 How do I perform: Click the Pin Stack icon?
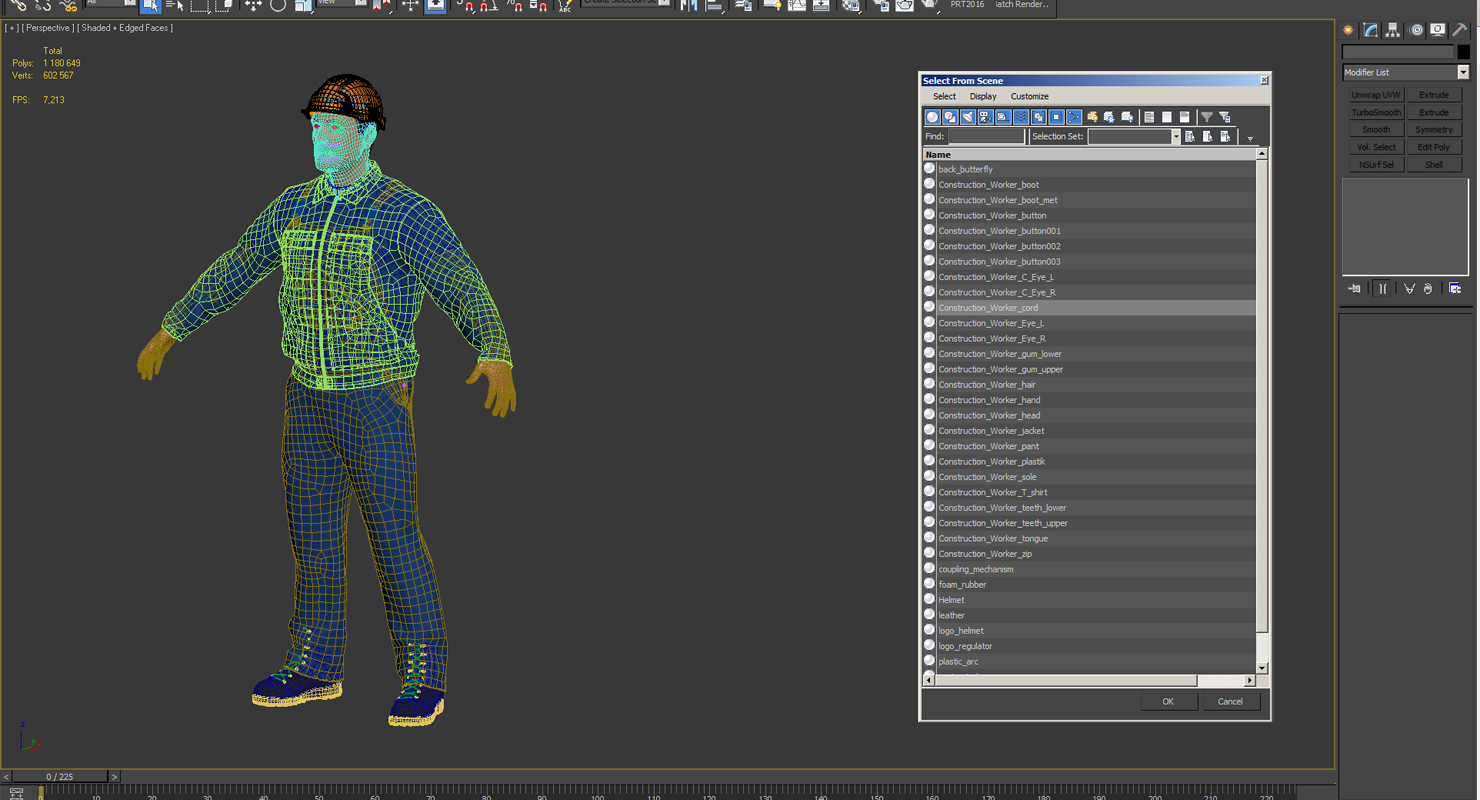point(1354,289)
